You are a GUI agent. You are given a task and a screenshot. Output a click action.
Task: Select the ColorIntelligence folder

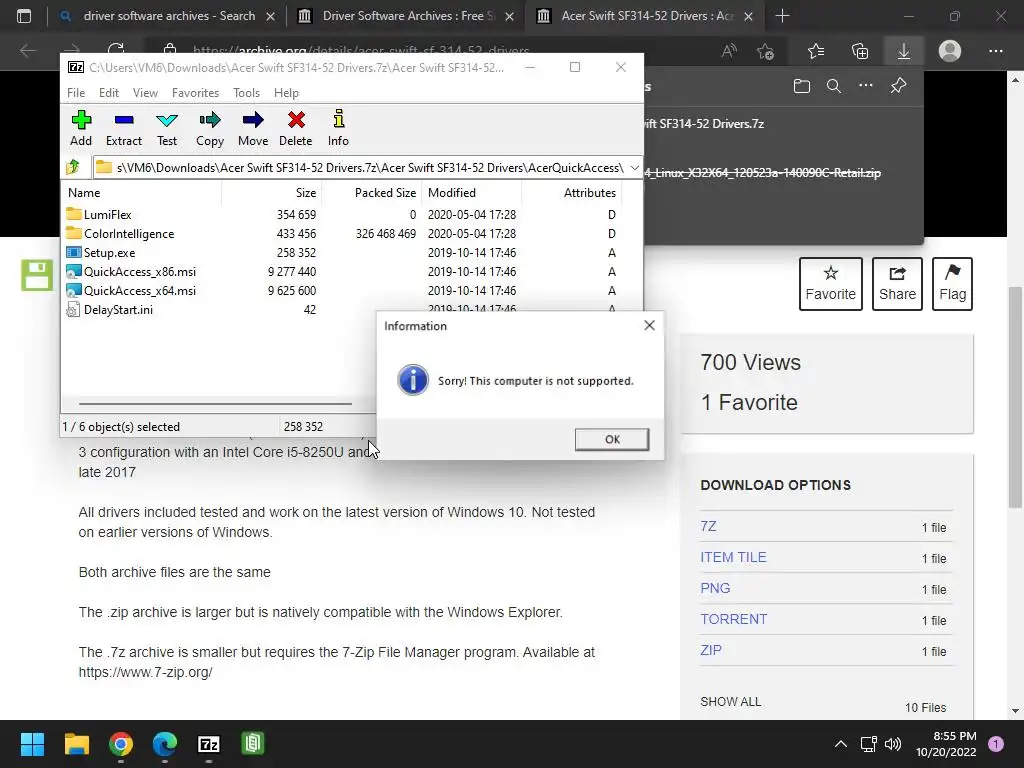click(120, 233)
